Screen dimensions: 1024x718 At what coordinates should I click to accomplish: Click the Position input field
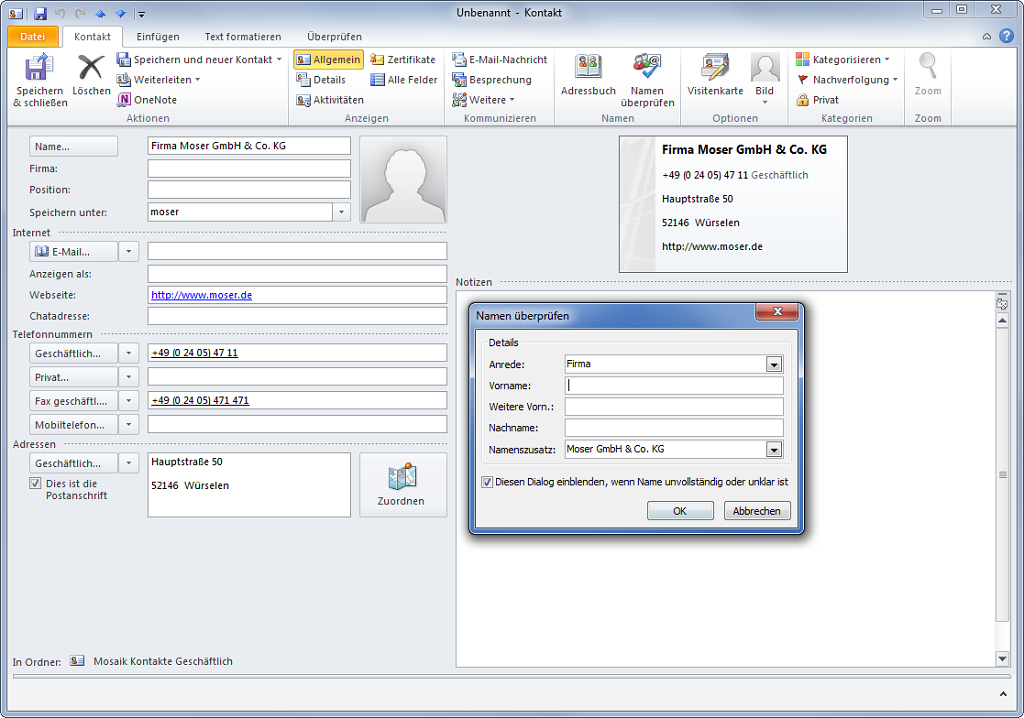249,189
